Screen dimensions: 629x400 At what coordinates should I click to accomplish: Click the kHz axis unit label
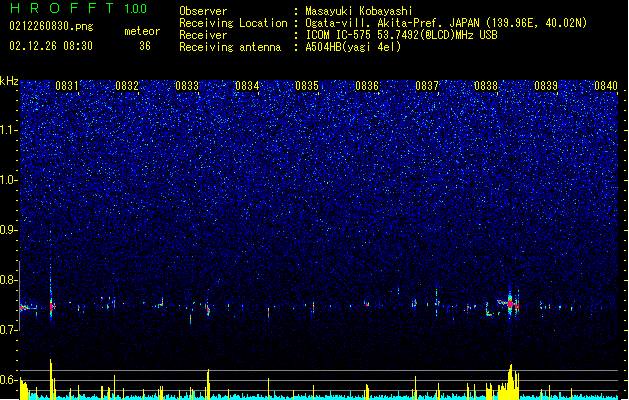click(x=9, y=81)
